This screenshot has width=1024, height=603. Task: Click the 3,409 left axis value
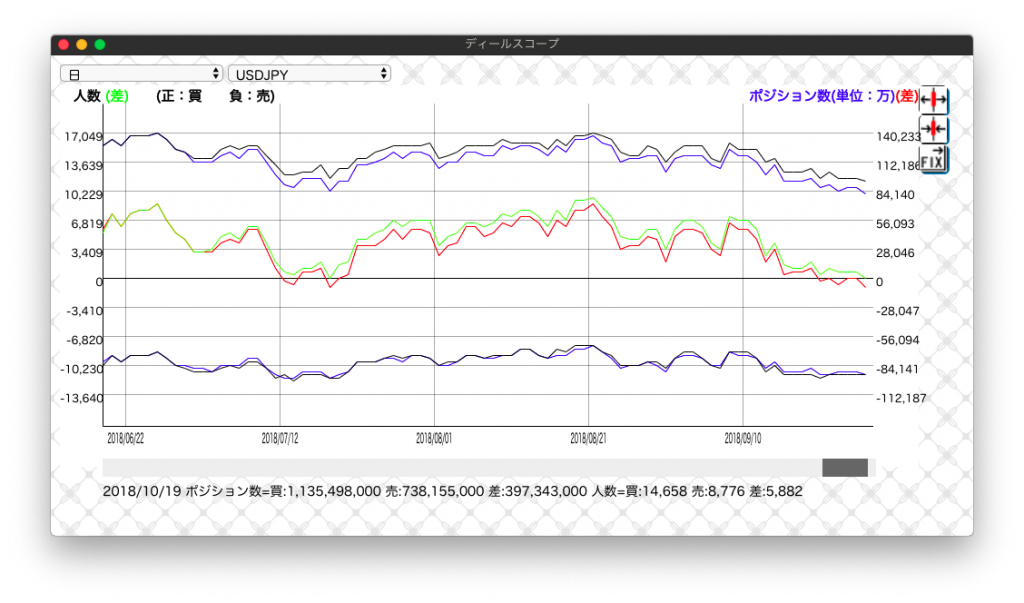87,253
